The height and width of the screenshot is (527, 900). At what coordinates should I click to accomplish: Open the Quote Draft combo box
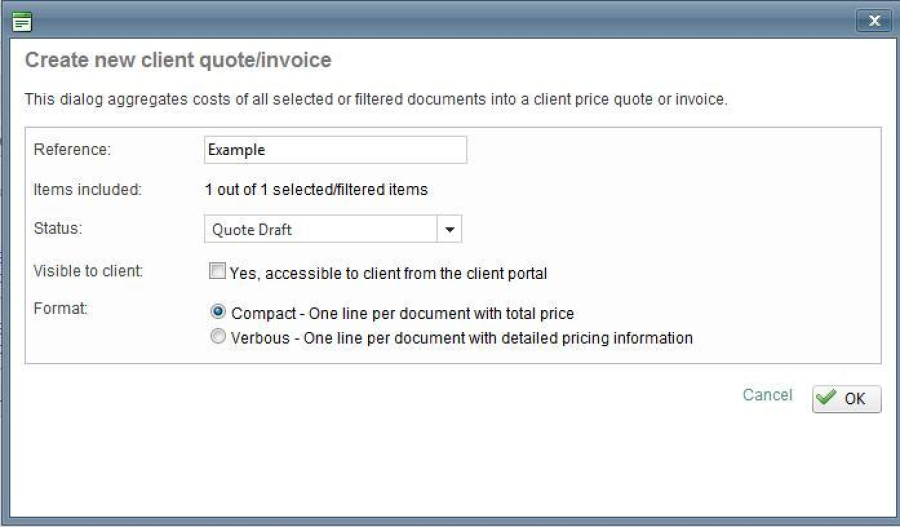pyautogui.click(x=321, y=230)
